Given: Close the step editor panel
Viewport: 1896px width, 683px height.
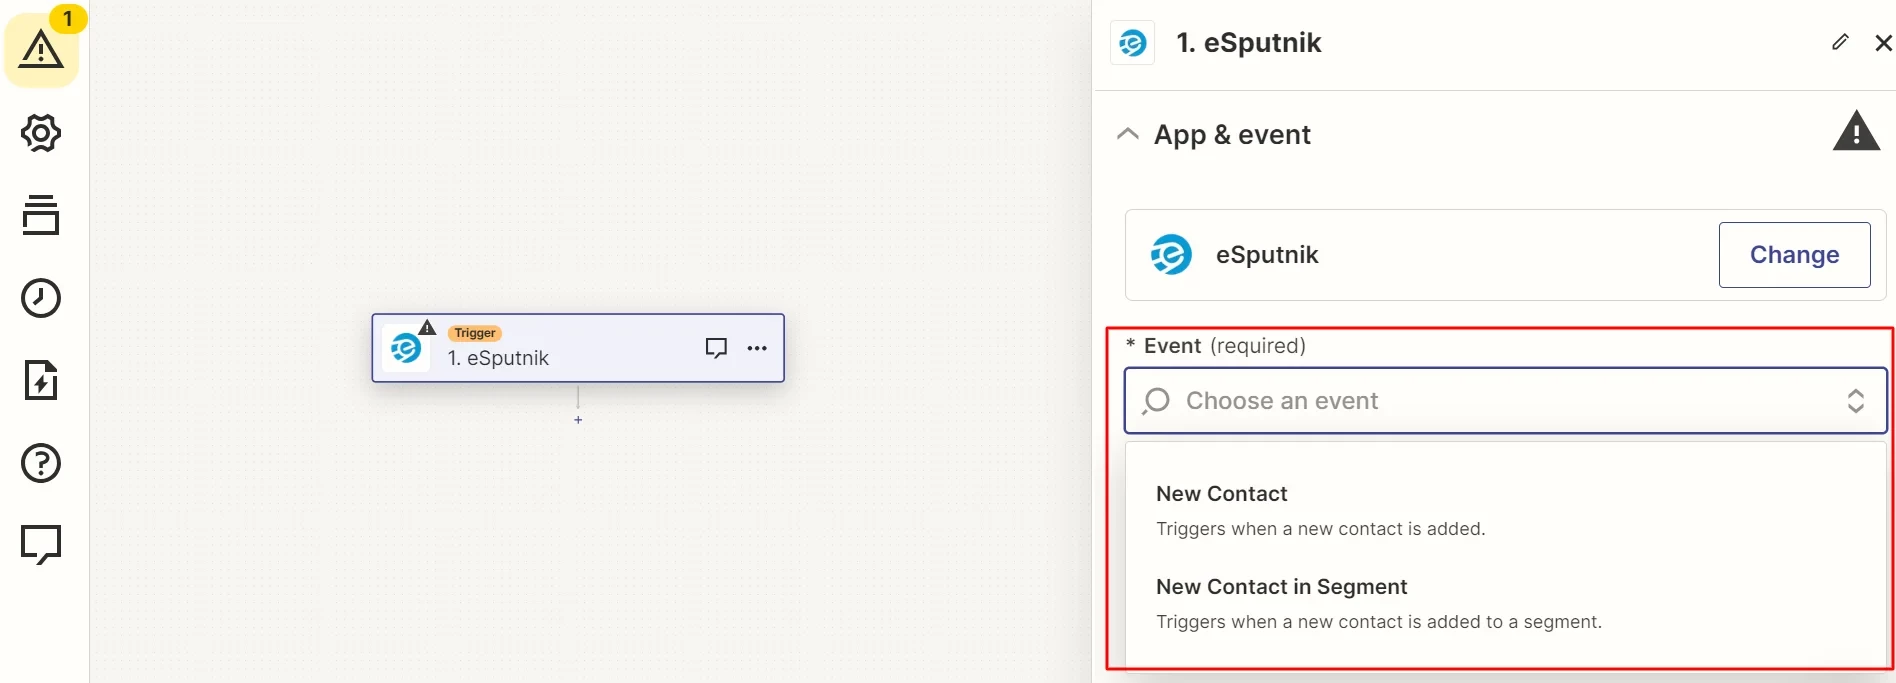Looking at the screenshot, I should tap(1883, 43).
